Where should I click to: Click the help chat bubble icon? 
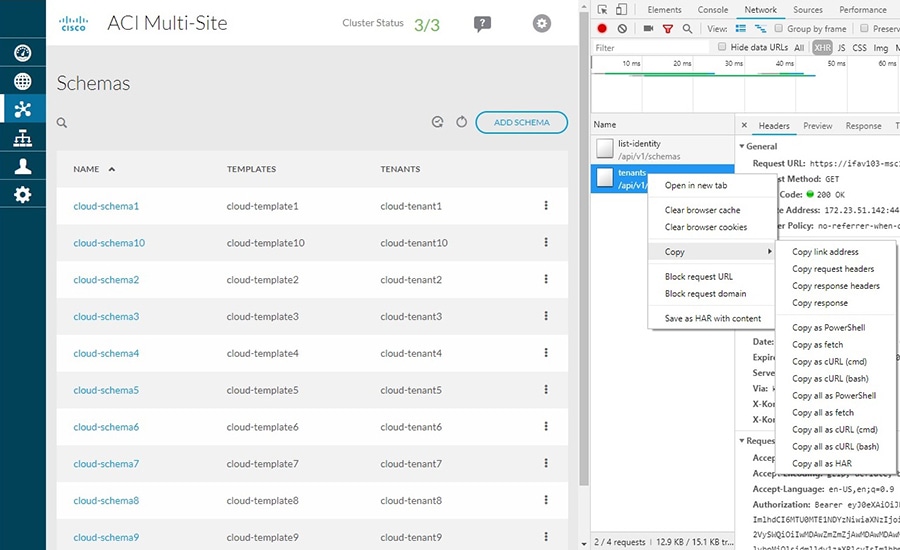pyautogui.click(x=482, y=24)
